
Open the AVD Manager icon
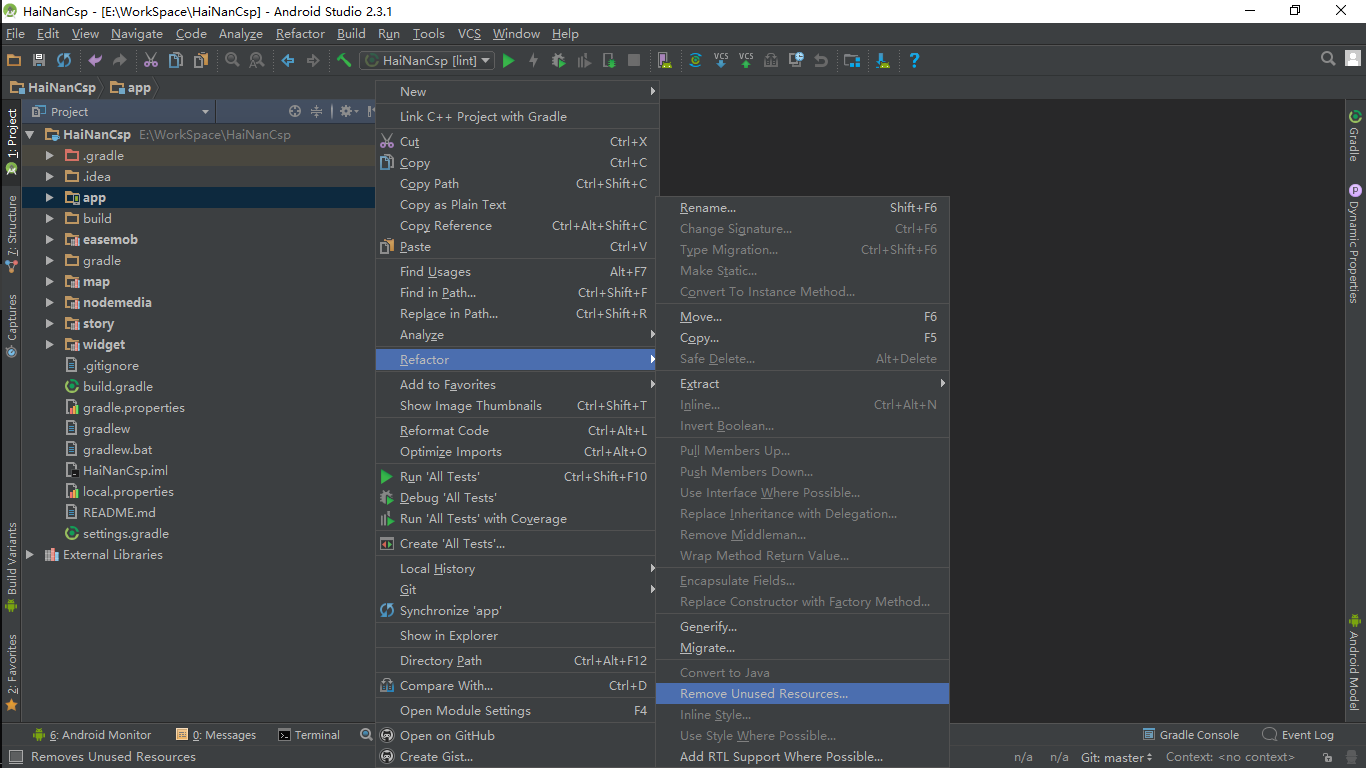click(665, 60)
